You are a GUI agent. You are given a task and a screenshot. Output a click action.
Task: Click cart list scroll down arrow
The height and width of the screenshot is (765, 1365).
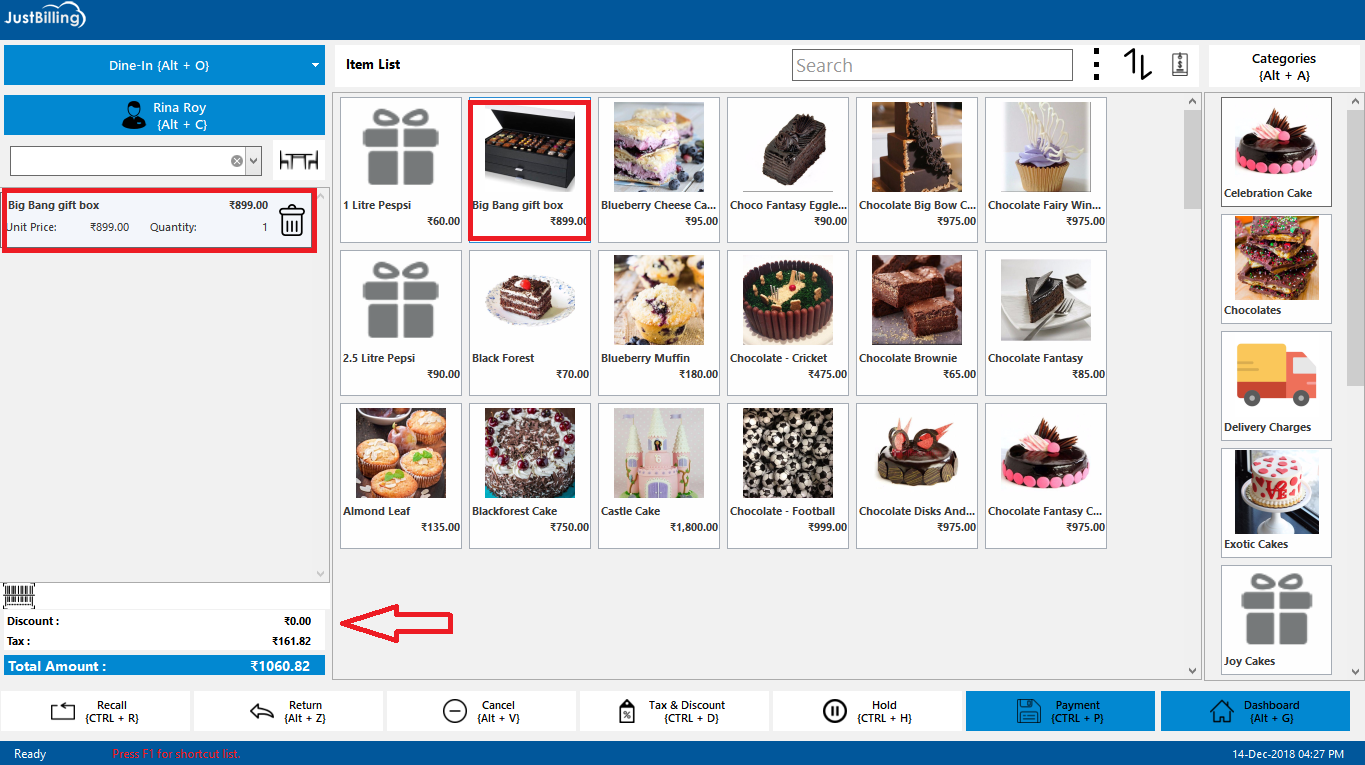(321, 574)
